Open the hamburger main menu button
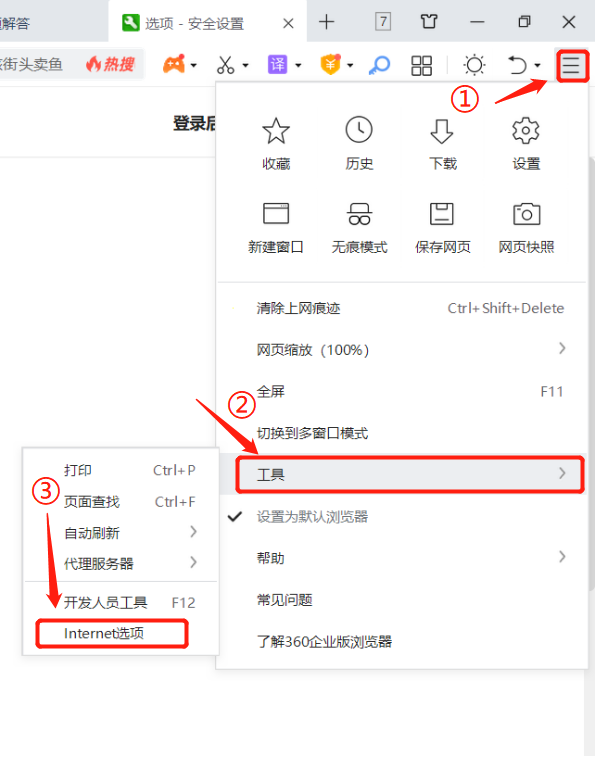Image resolution: width=595 pixels, height=757 pixels. (x=571, y=65)
